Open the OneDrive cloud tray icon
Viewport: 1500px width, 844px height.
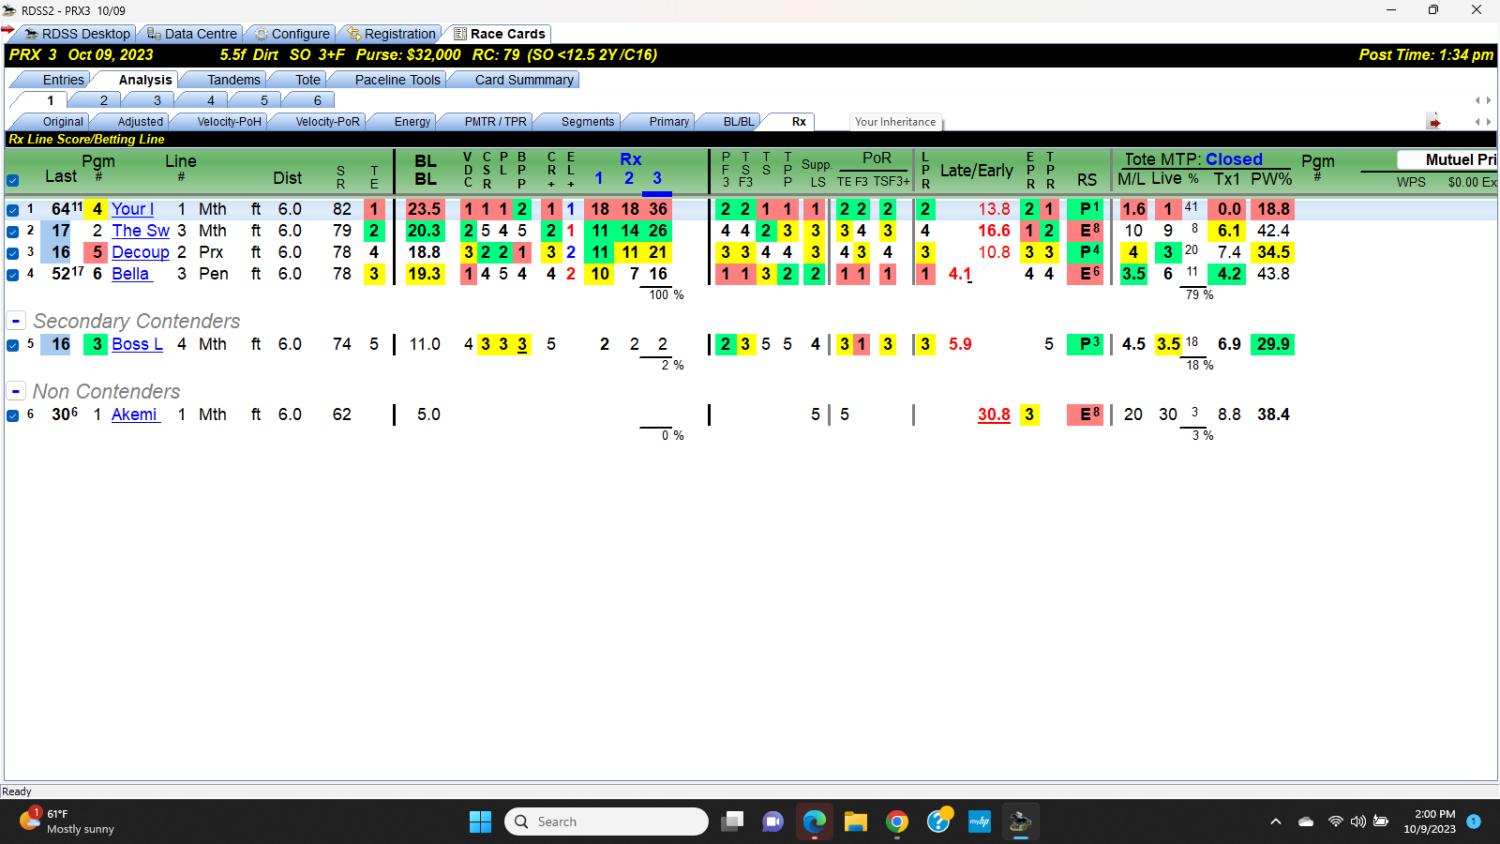click(x=1306, y=822)
